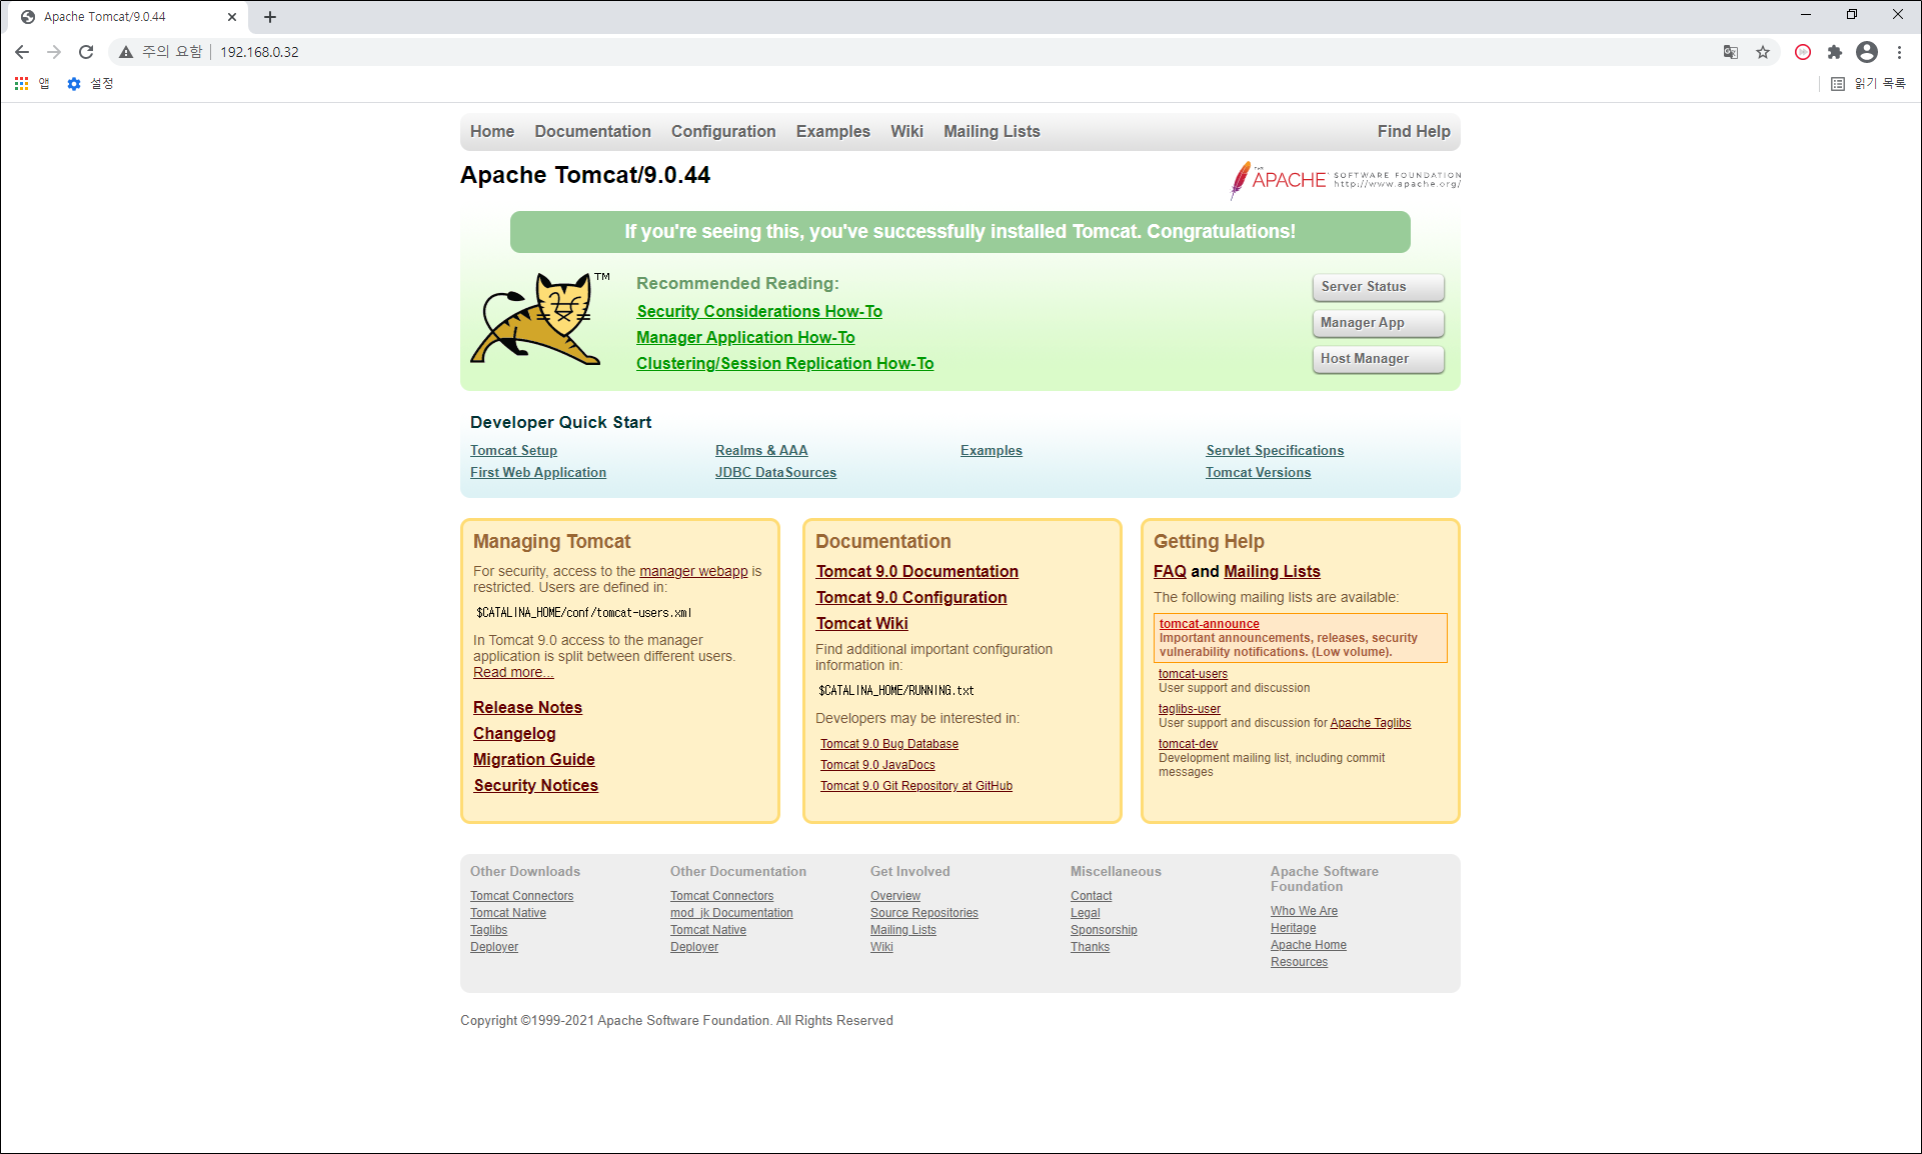Click the Server Status button
1922x1154 pixels.
1378,287
